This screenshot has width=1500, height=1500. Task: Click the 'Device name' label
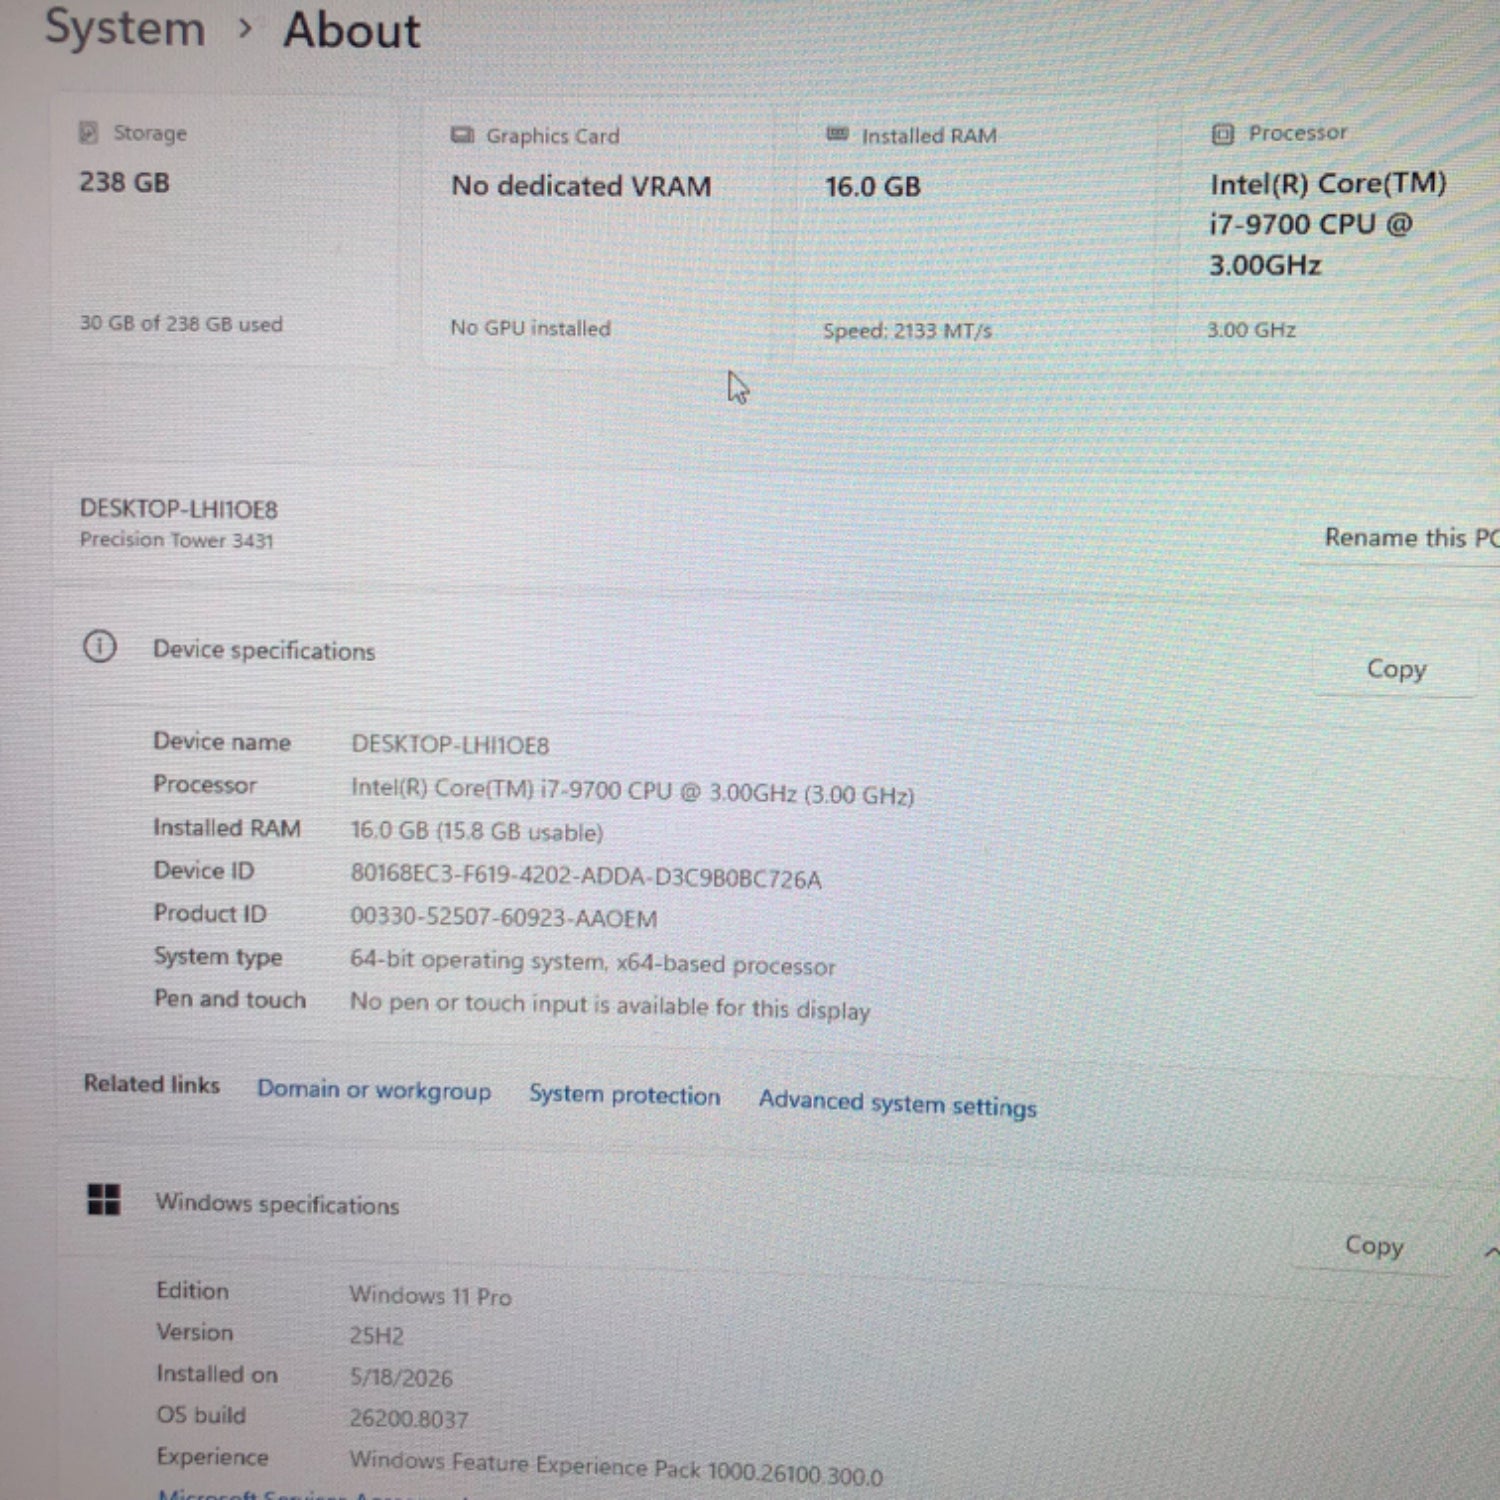pyautogui.click(x=222, y=741)
